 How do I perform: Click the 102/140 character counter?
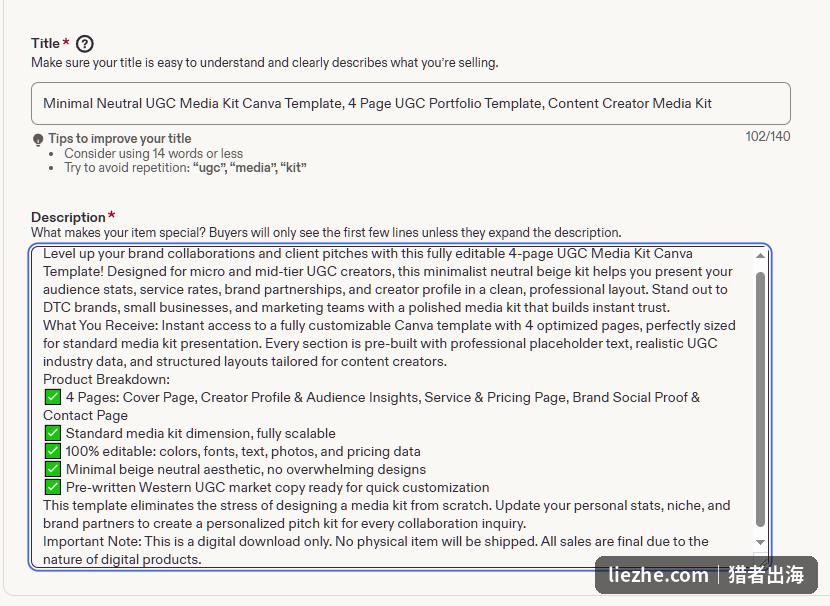(768, 137)
